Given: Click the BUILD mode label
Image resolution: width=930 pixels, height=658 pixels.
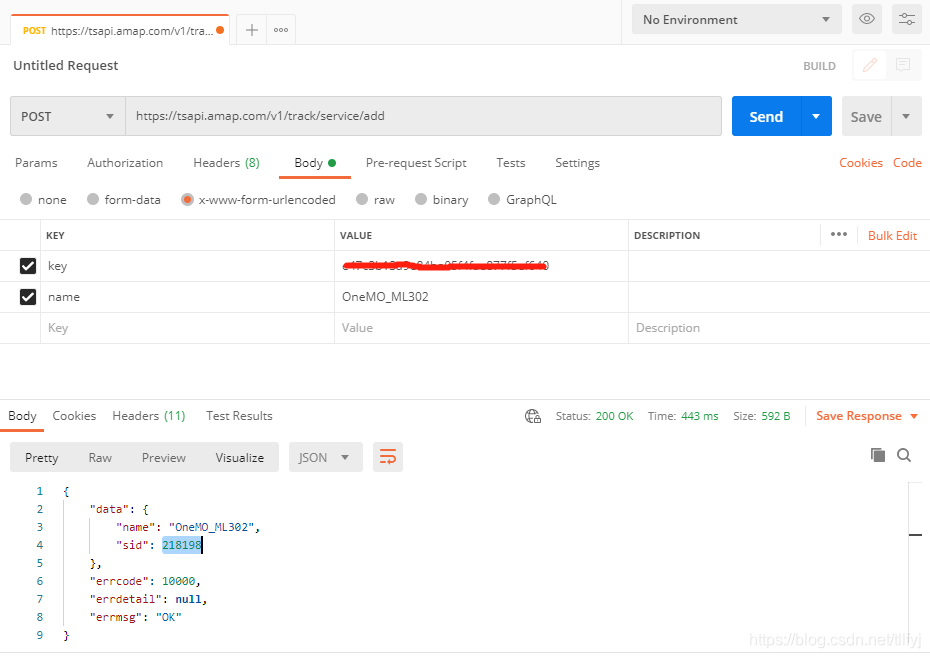Looking at the screenshot, I should point(819,66).
